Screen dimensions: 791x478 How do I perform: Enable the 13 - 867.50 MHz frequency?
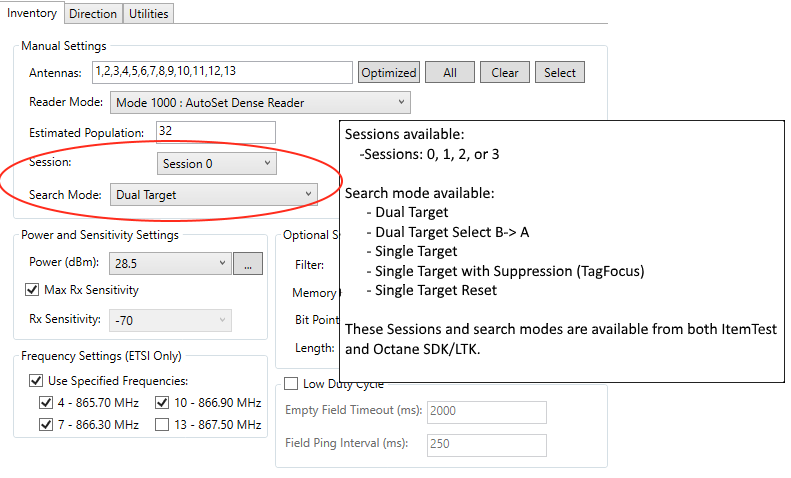(x=162, y=425)
